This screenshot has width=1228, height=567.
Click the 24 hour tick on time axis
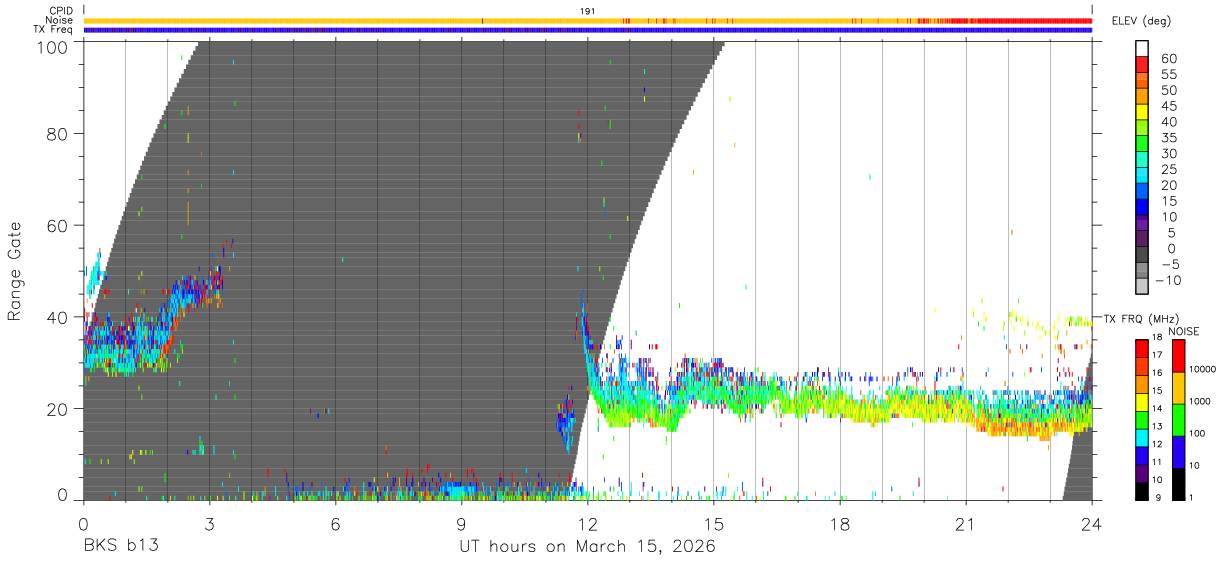pyautogui.click(x=1092, y=523)
